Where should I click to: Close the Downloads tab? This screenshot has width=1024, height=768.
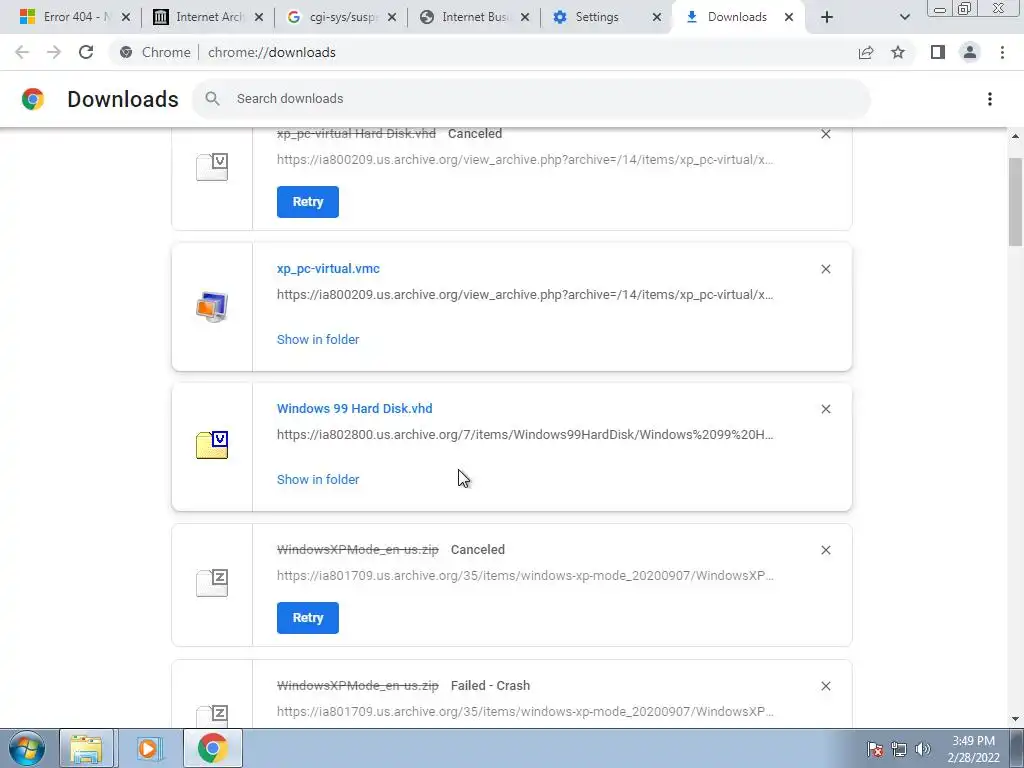click(x=789, y=17)
